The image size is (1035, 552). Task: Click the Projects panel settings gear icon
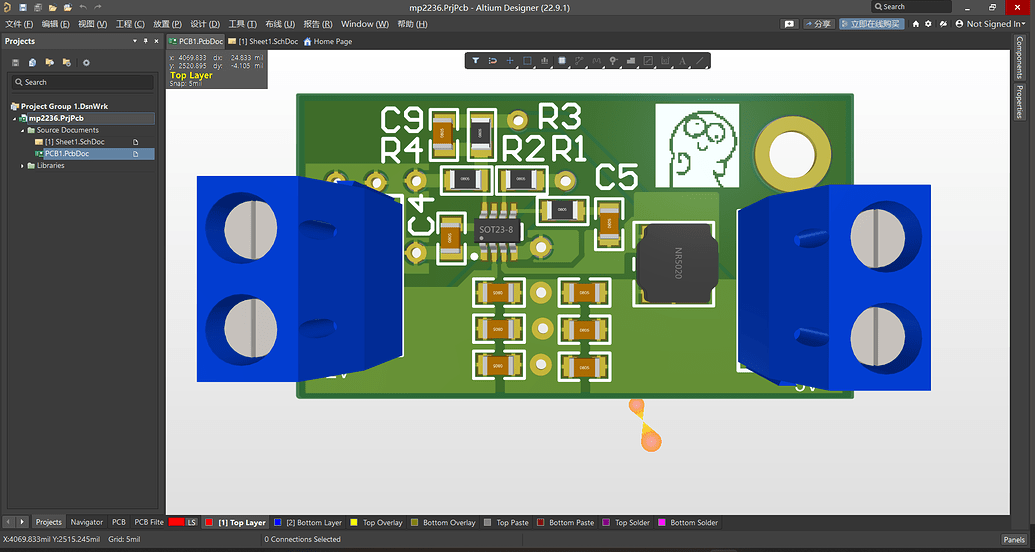[86, 62]
